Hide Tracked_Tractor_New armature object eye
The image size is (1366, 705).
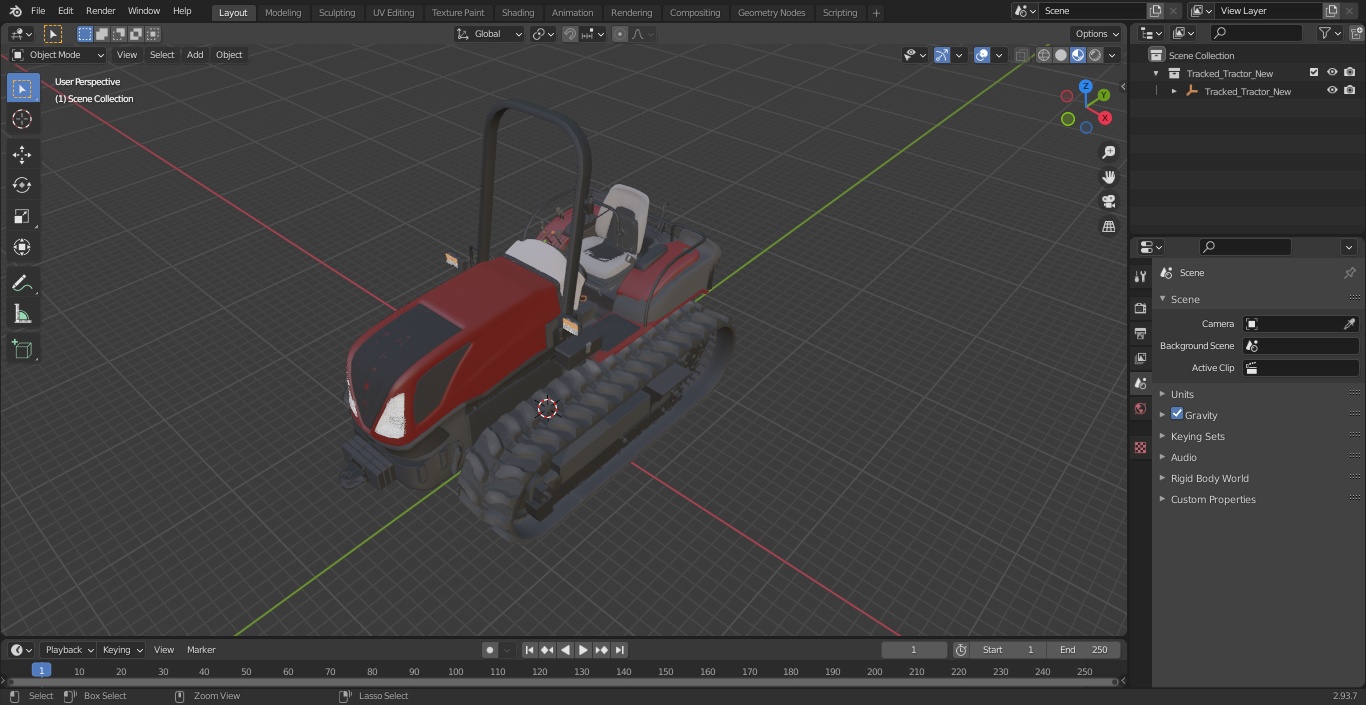click(1332, 91)
